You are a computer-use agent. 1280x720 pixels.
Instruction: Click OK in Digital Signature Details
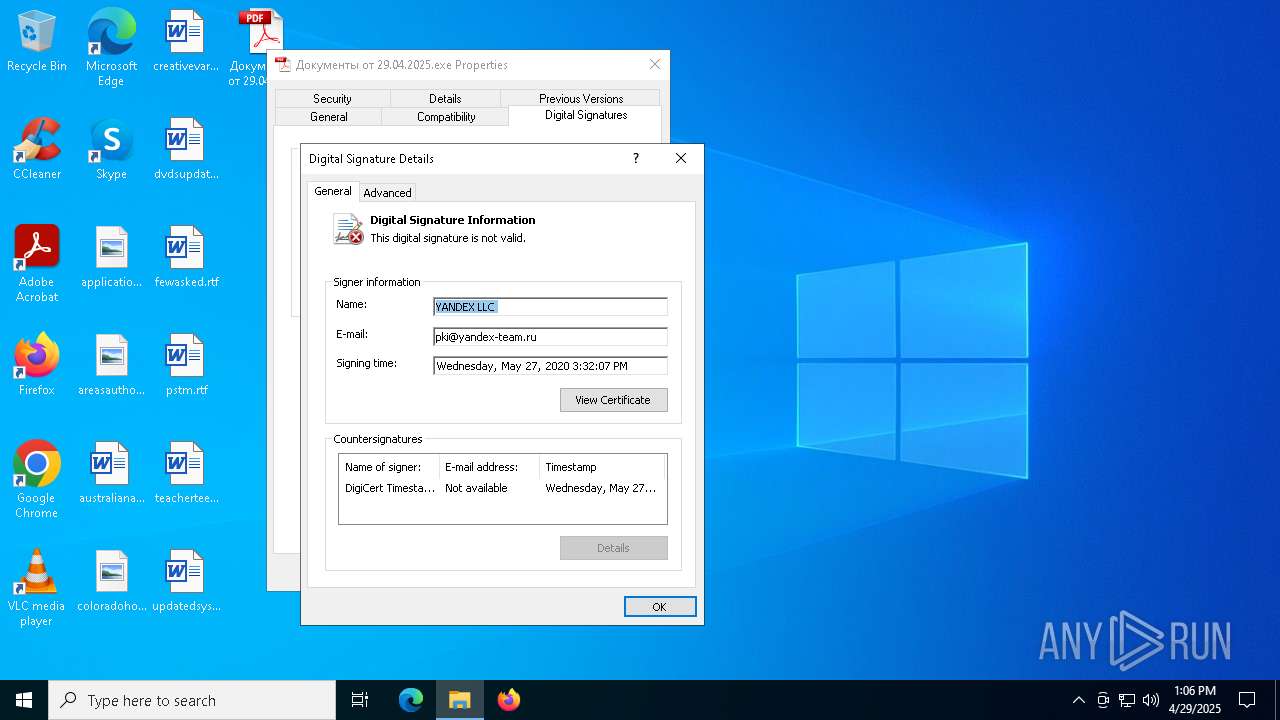[x=660, y=607]
